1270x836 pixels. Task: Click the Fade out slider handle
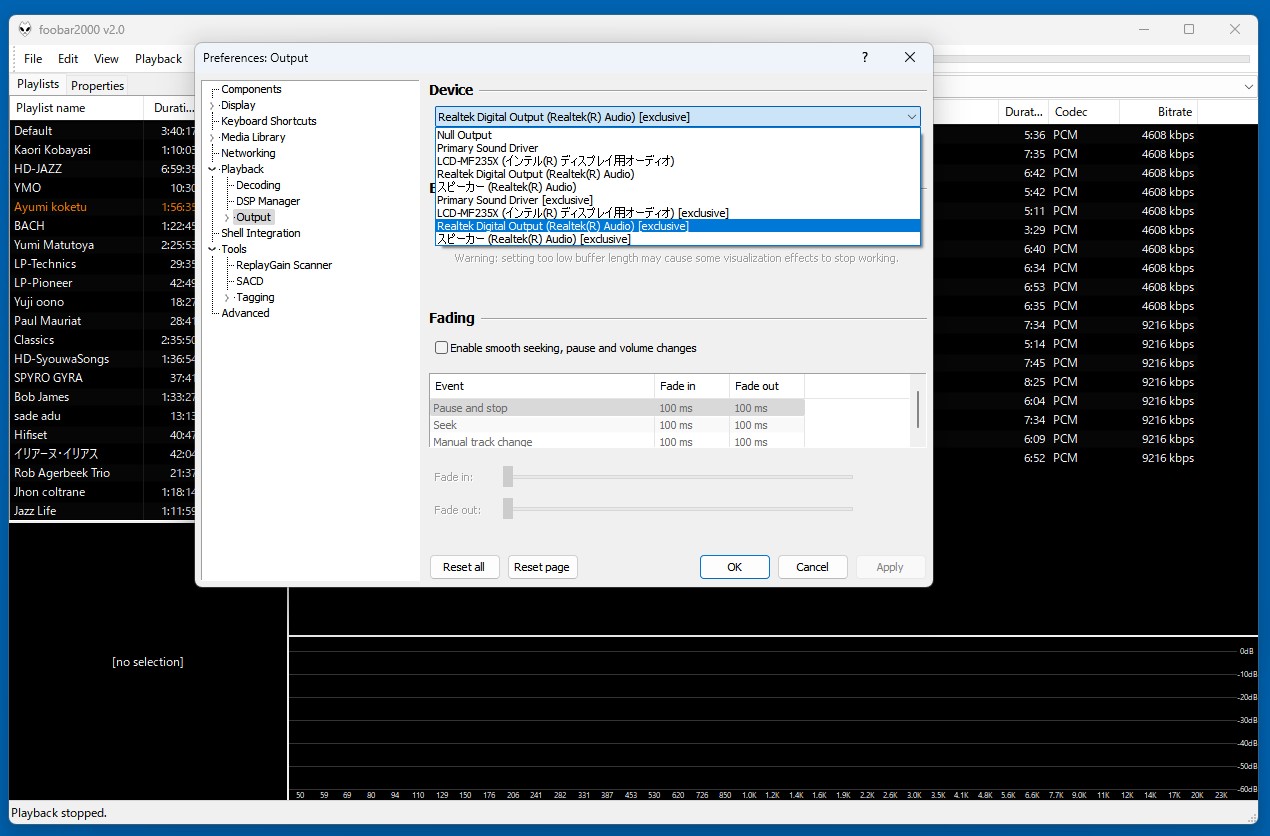click(x=508, y=509)
